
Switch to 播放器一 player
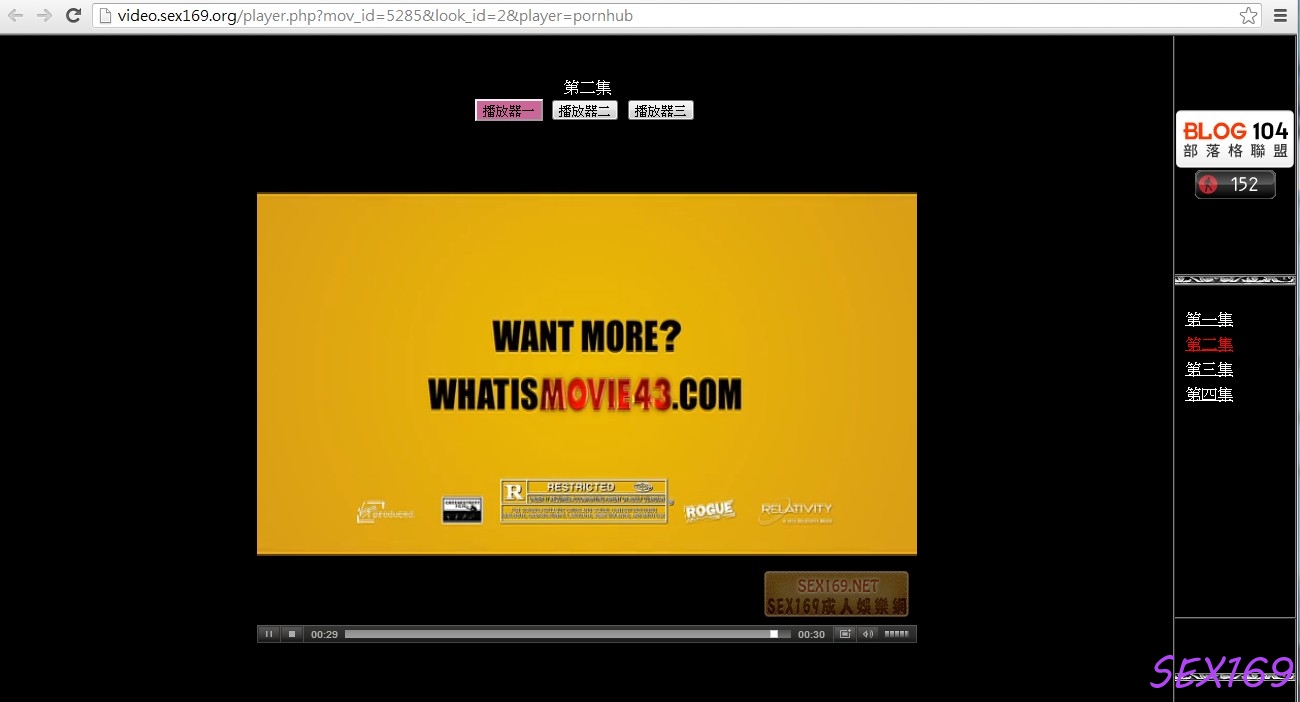(509, 111)
